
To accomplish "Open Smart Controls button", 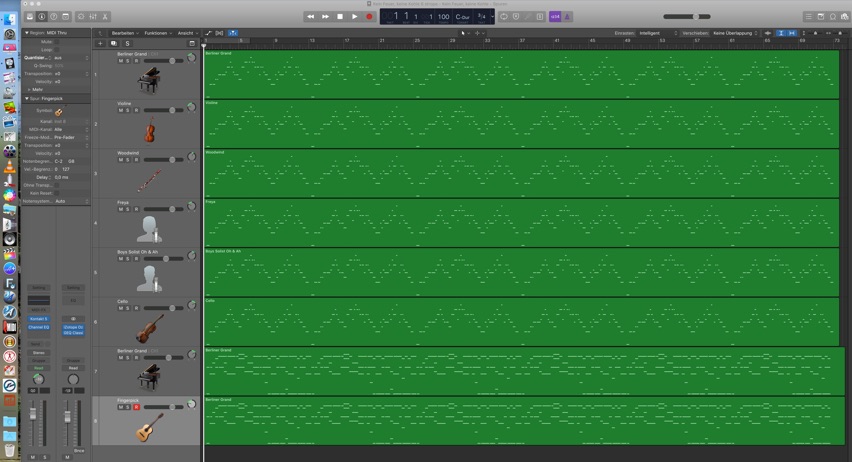I will click(81, 17).
